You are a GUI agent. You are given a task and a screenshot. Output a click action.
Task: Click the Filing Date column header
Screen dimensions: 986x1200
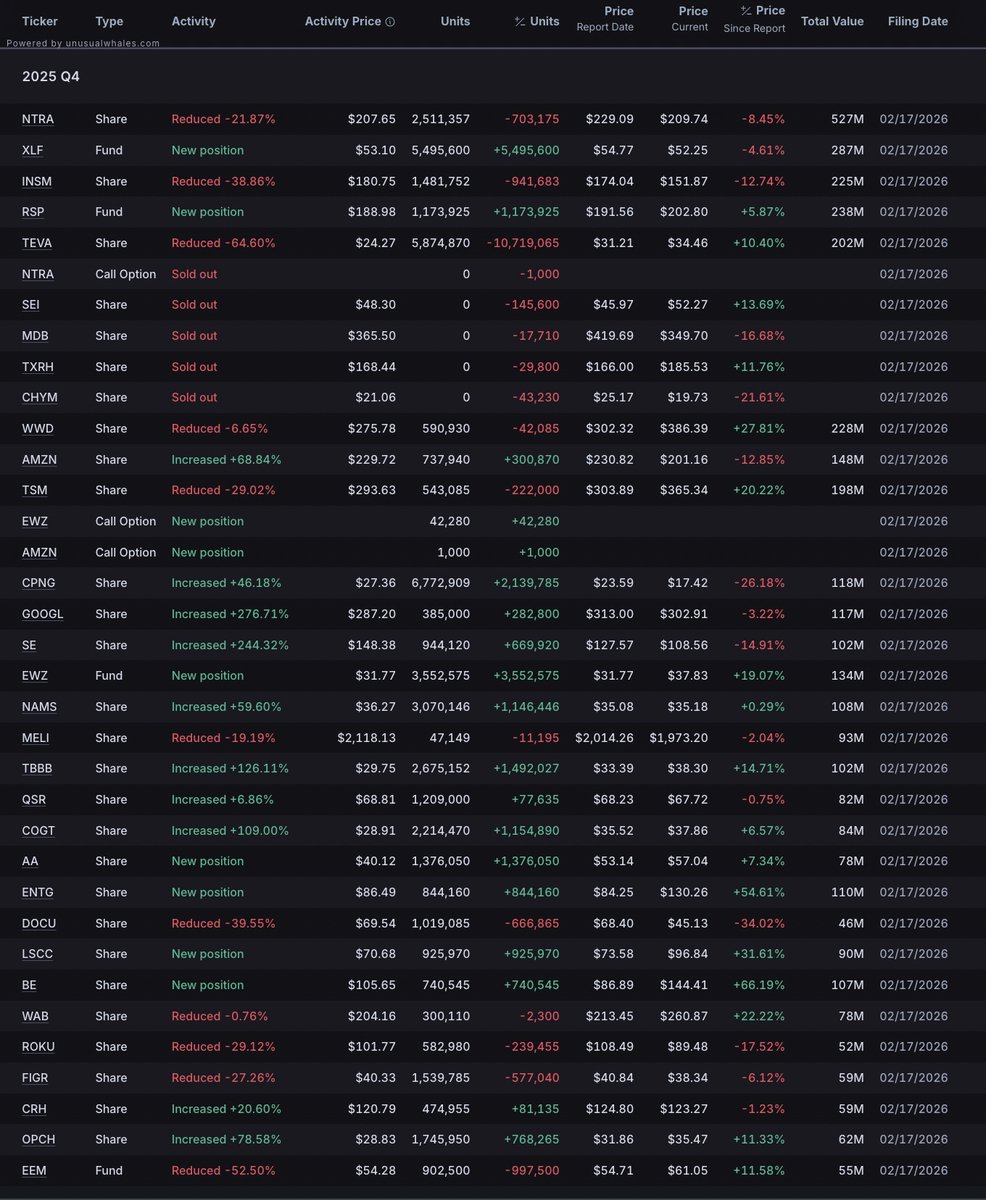tap(917, 21)
